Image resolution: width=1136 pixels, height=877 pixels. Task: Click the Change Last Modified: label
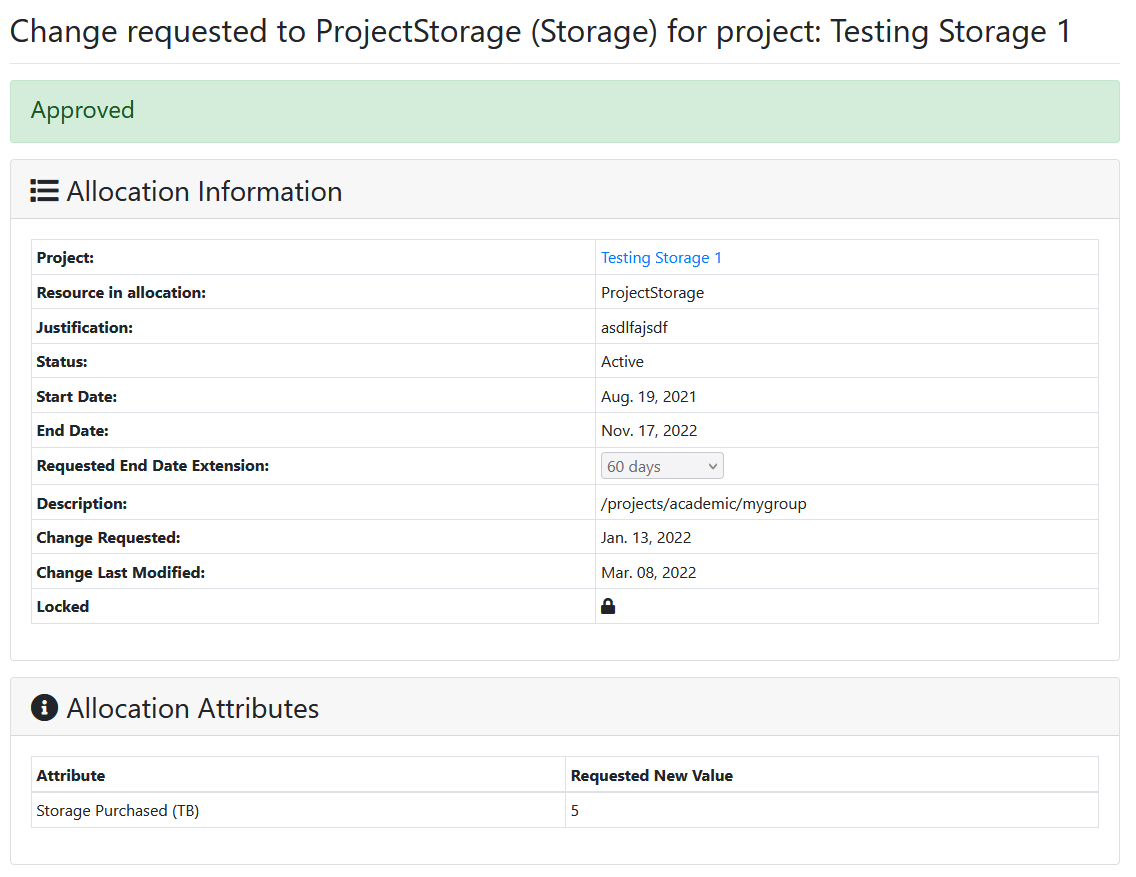coord(121,573)
